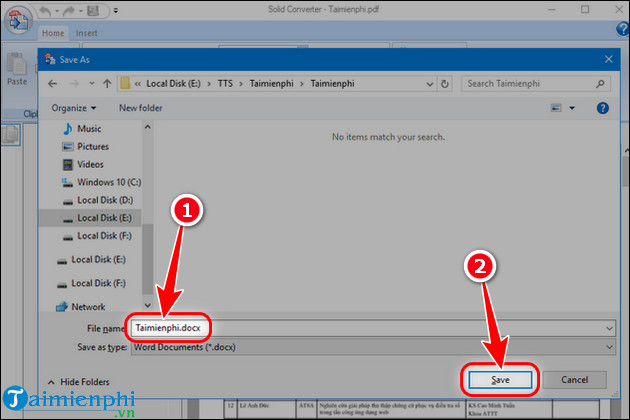Open the Save As dialog help icon
Image resolution: width=630 pixels, height=420 pixels.
click(x=602, y=108)
